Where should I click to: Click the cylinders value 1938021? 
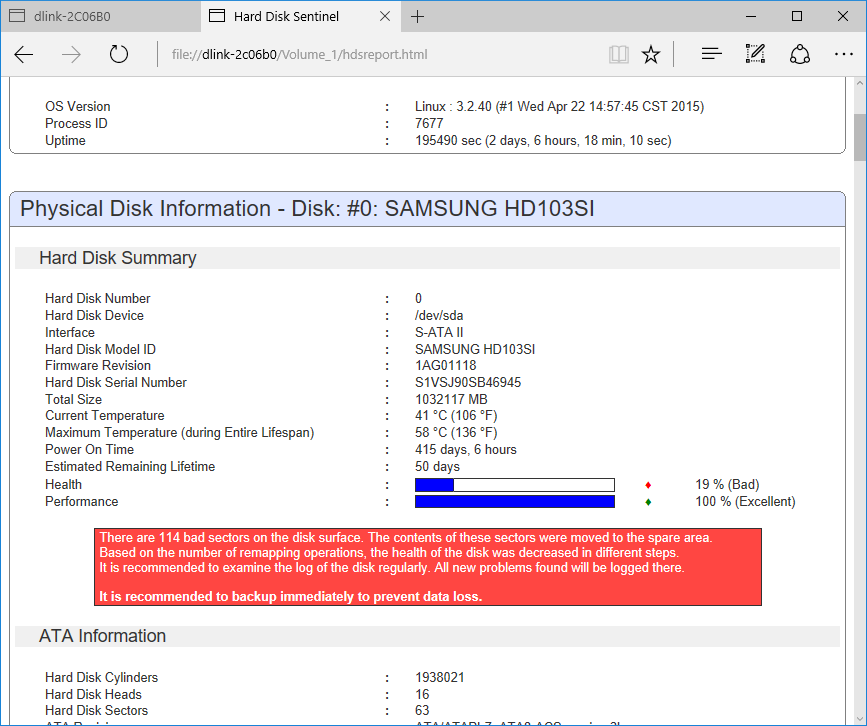tap(440, 677)
